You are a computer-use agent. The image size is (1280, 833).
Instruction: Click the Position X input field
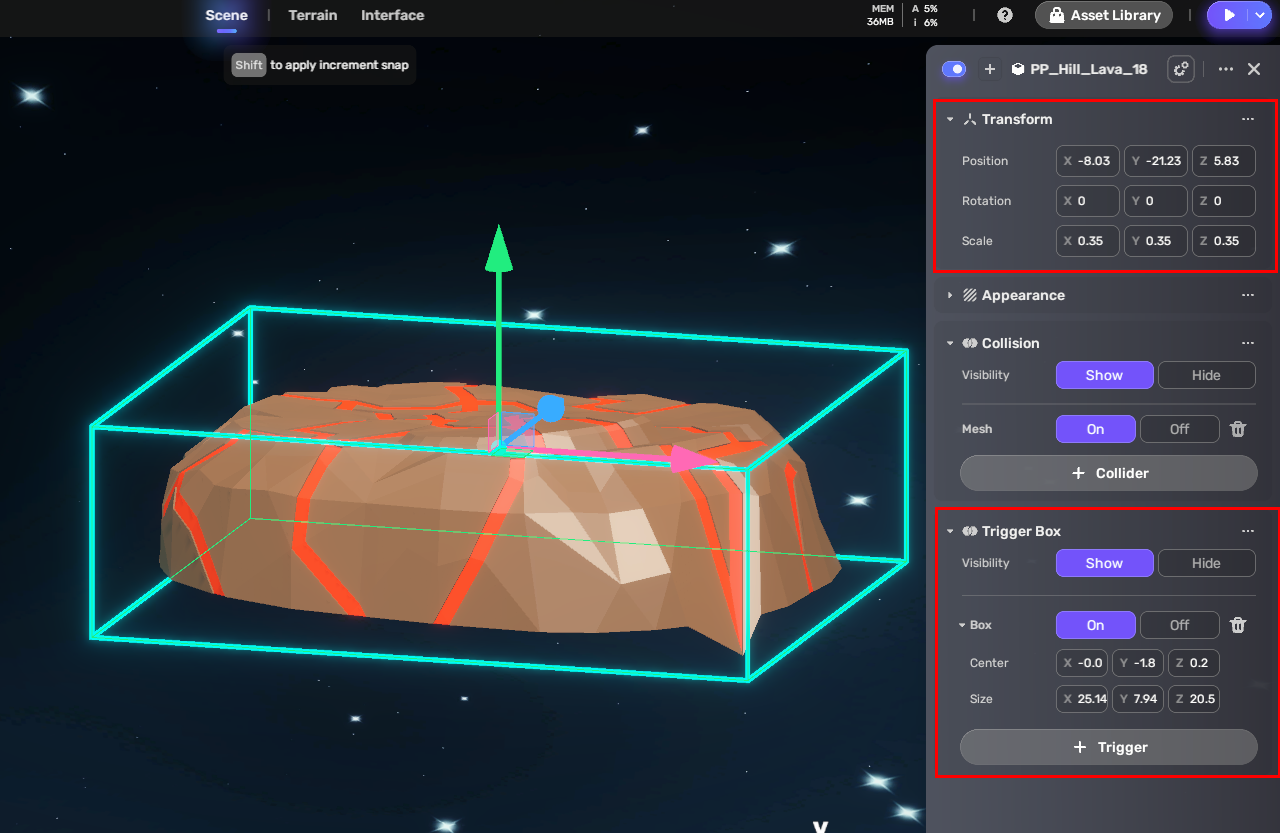pos(1088,161)
